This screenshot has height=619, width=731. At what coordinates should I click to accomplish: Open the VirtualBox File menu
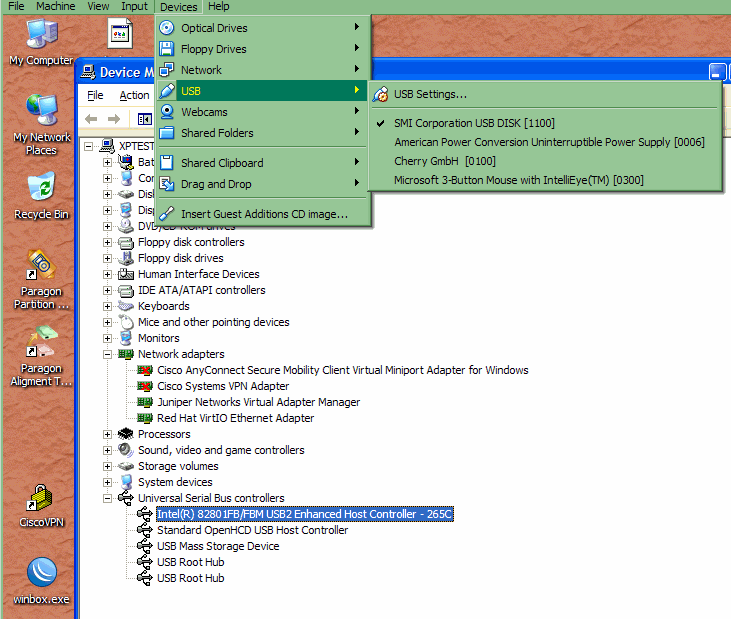tap(16, 7)
